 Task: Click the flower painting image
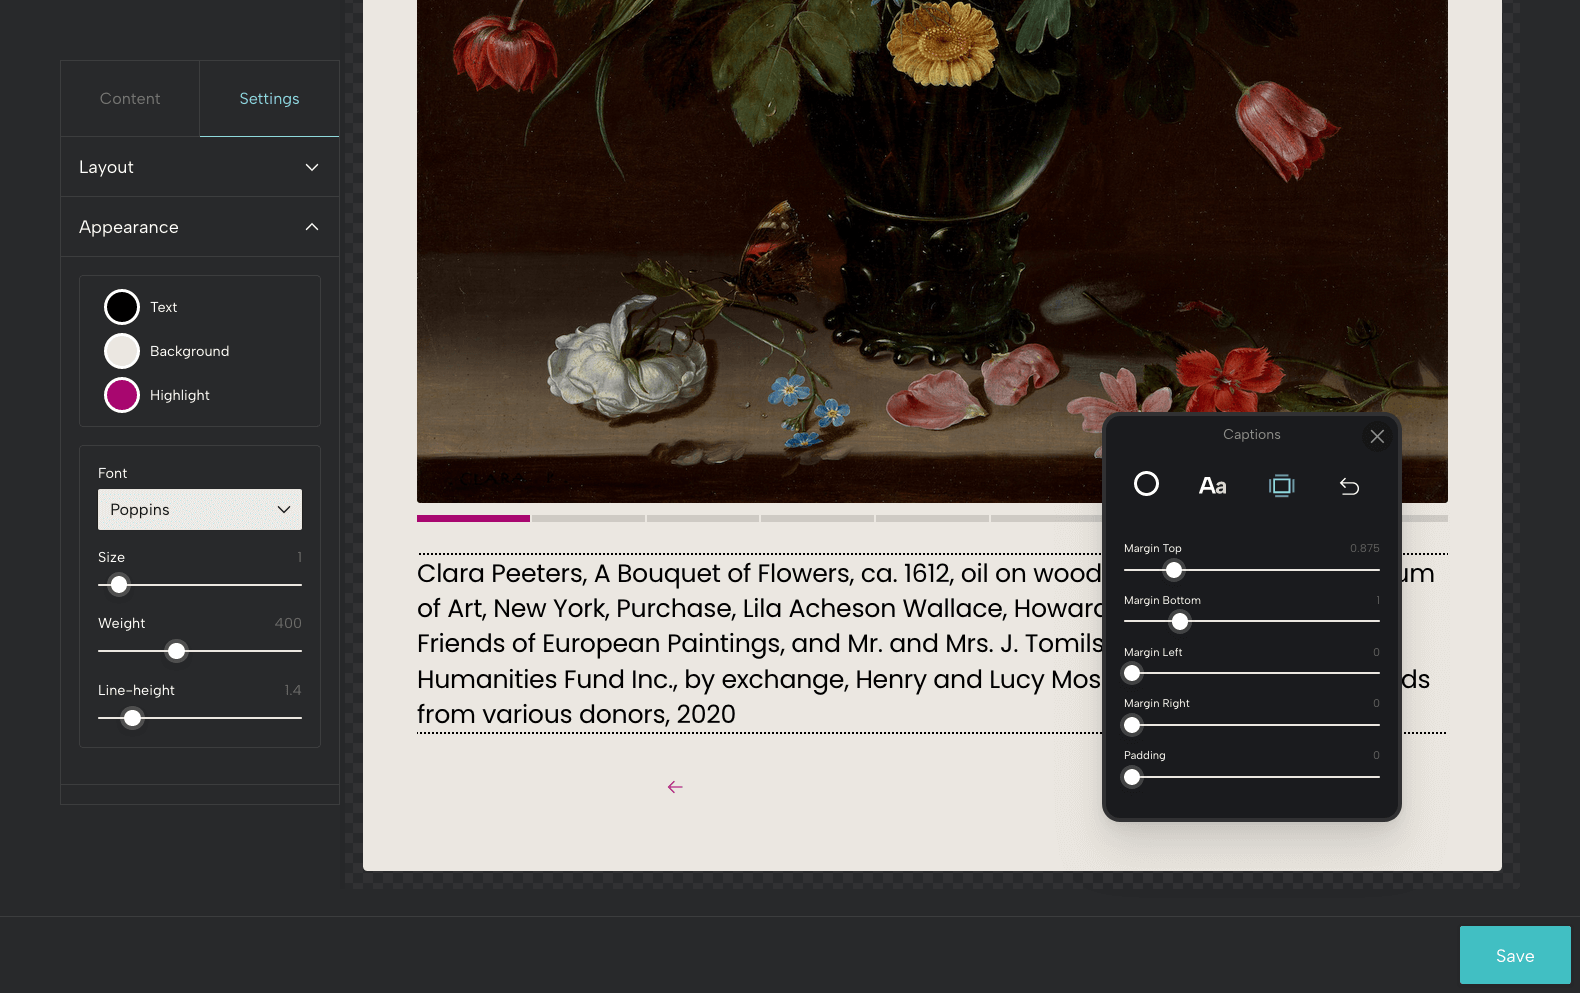[x=932, y=250]
